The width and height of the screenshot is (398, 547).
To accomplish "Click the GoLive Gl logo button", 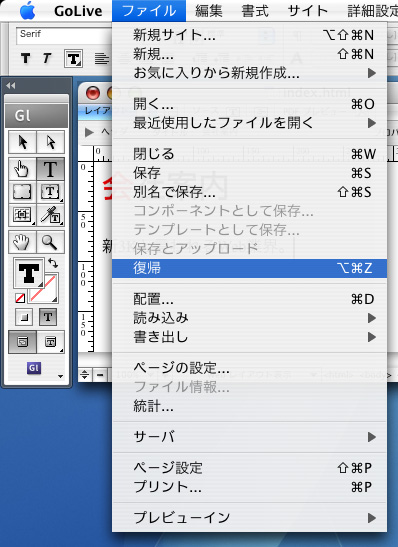I will (x=34, y=368).
